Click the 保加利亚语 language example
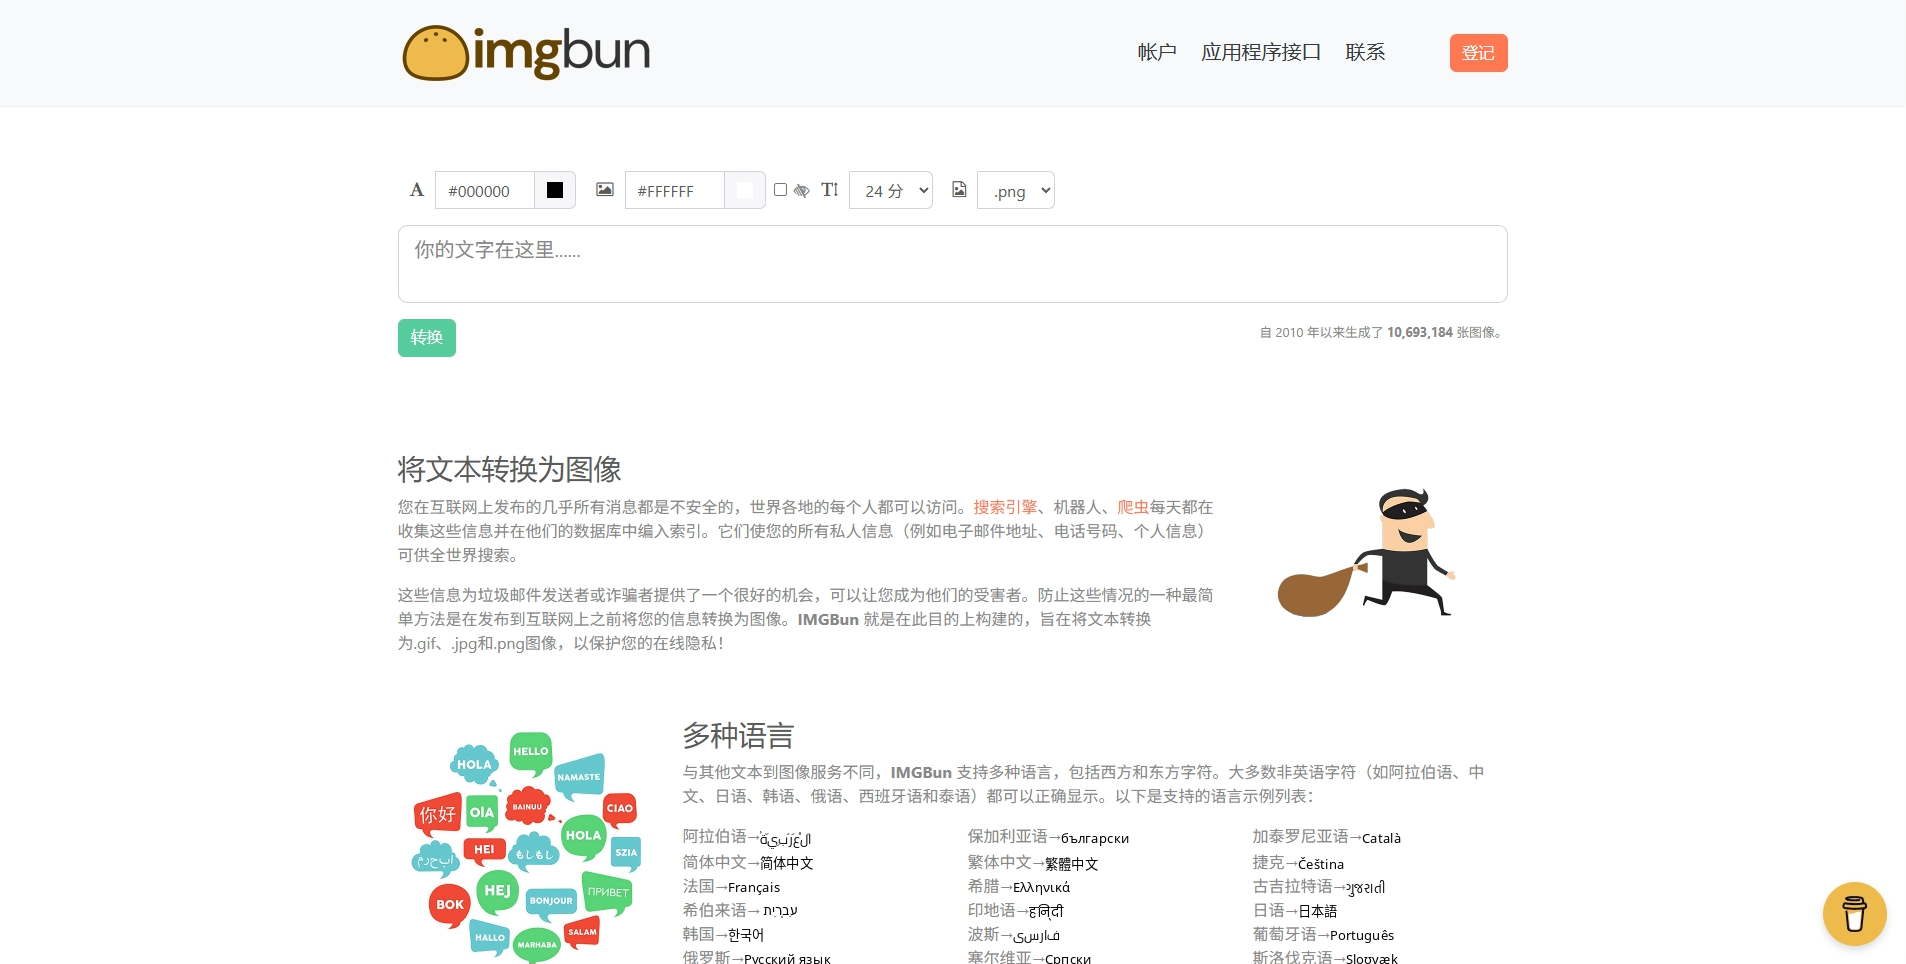Viewport: 1906px width, 964px height. [x=1049, y=838]
